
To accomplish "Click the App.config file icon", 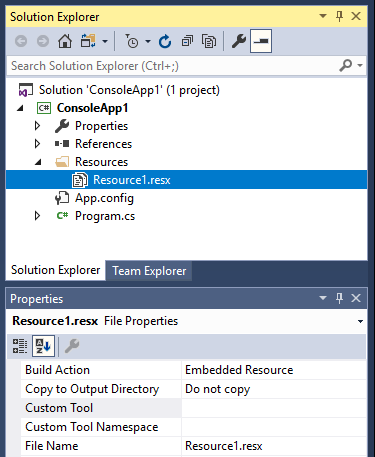I will pos(62,198).
